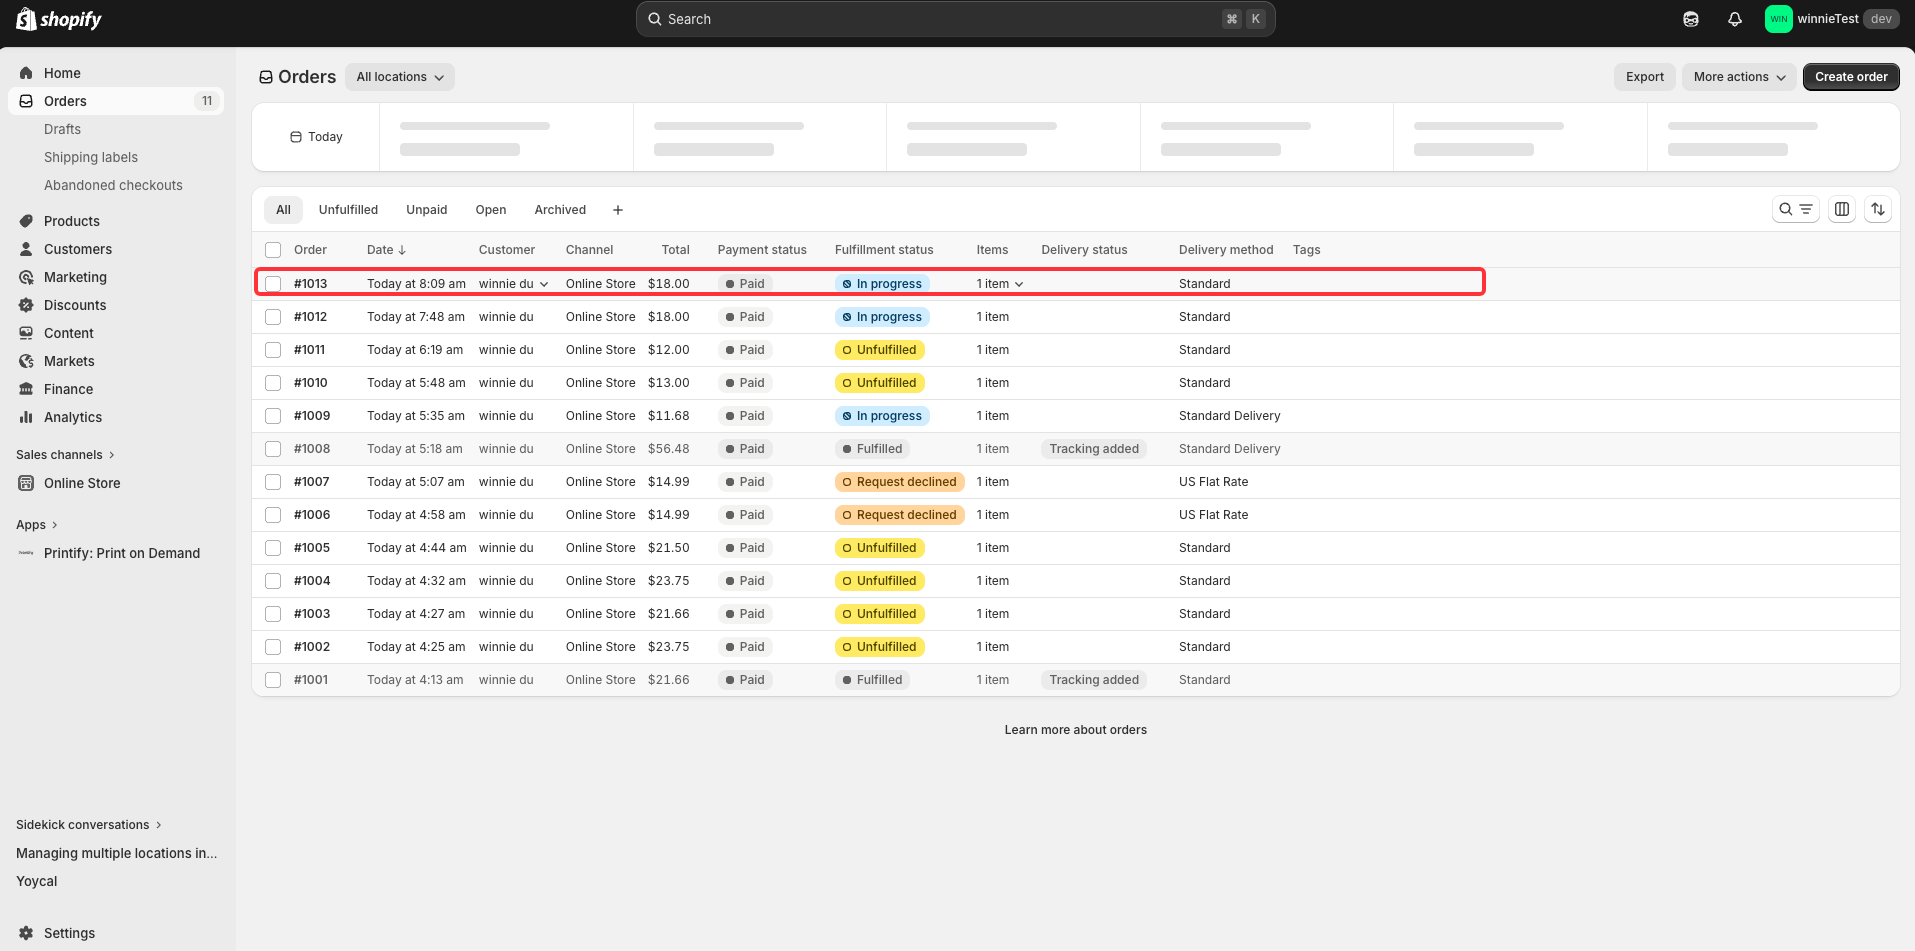The image size is (1915, 951).
Task: Open the Sidekick assistant icon in top bar
Action: point(1691,19)
